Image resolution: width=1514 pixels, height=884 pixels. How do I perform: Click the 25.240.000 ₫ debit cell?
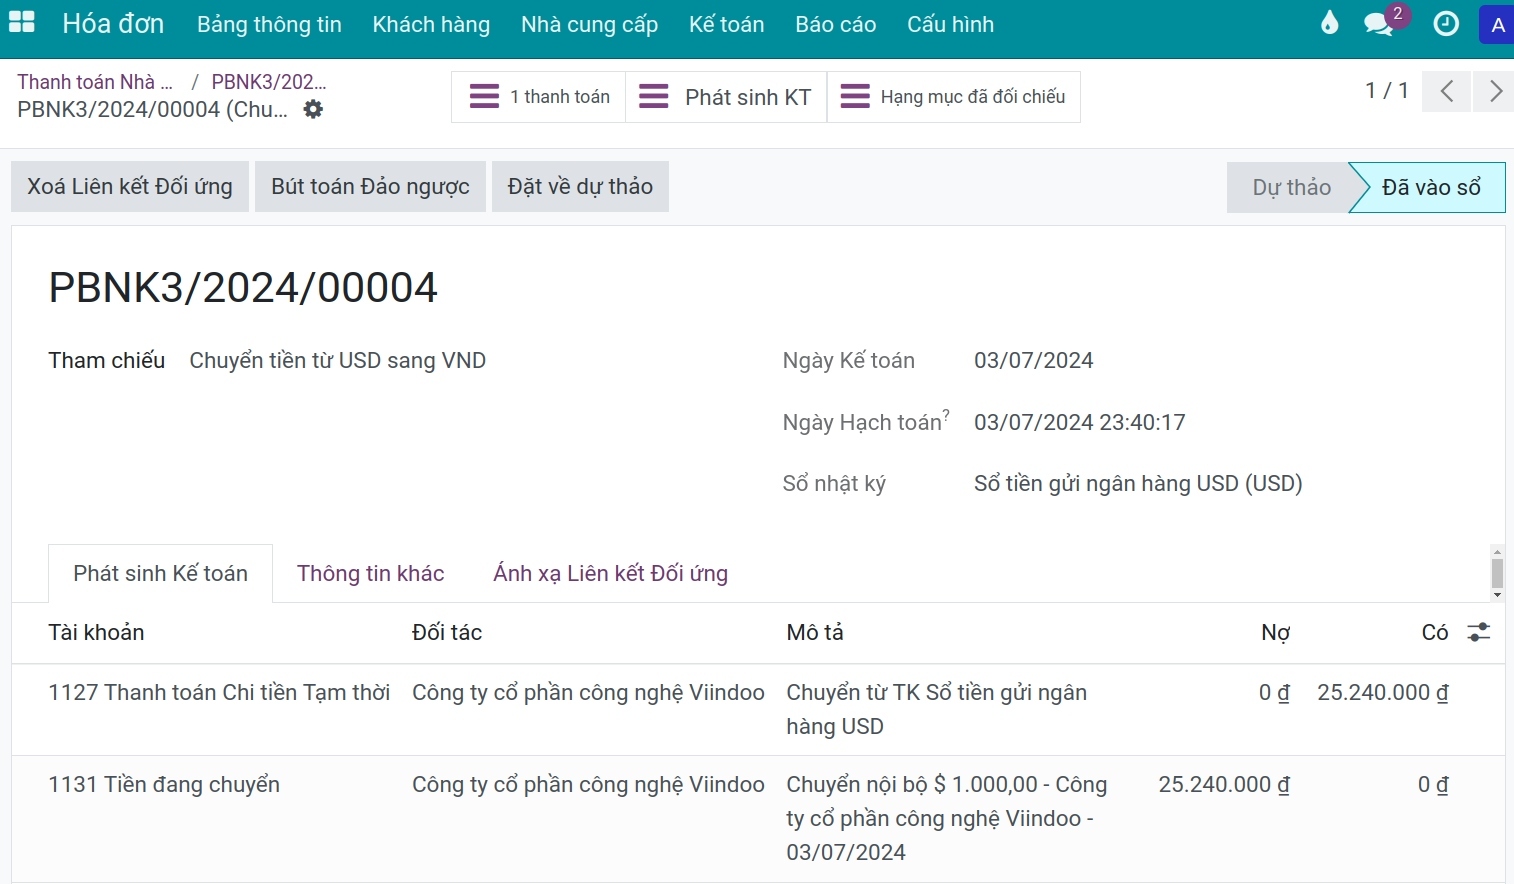click(x=1224, y=785)
